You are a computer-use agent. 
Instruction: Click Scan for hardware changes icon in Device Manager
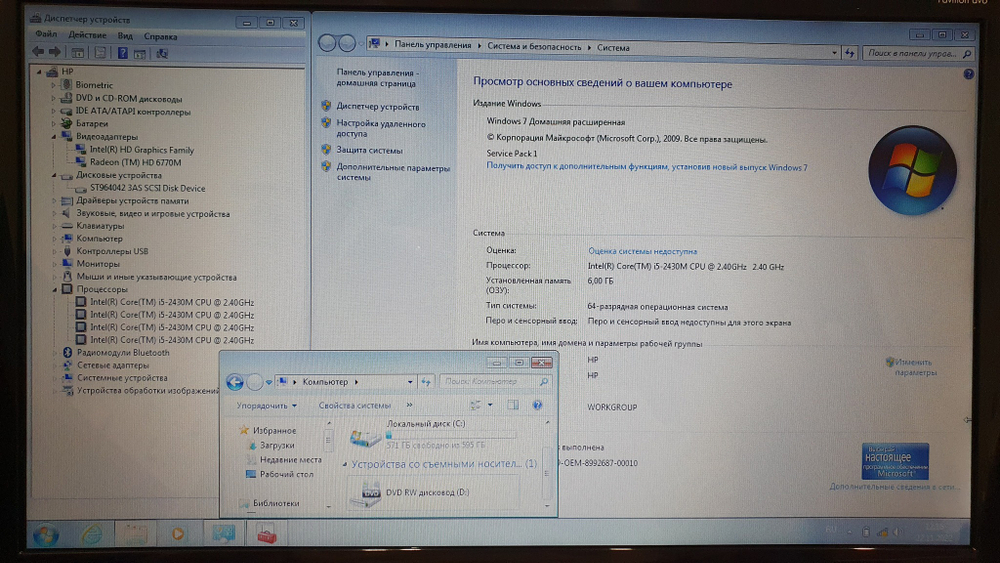(x=162, y=54)
